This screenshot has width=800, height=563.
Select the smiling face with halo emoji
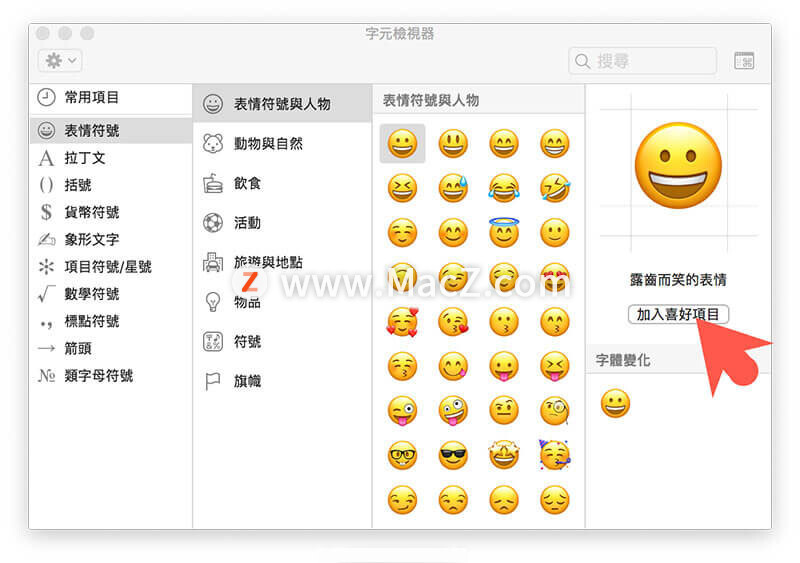[504, 232]
